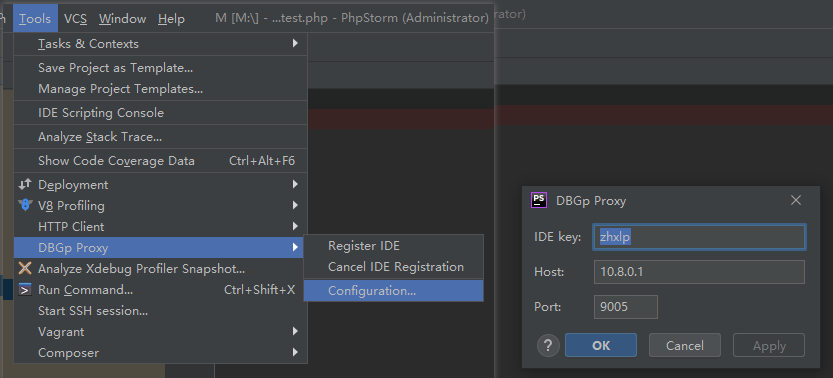Viewport: 833px width, 378px height.
Task: Click the "IDE key:" label
Action: [x=557, y=237]
